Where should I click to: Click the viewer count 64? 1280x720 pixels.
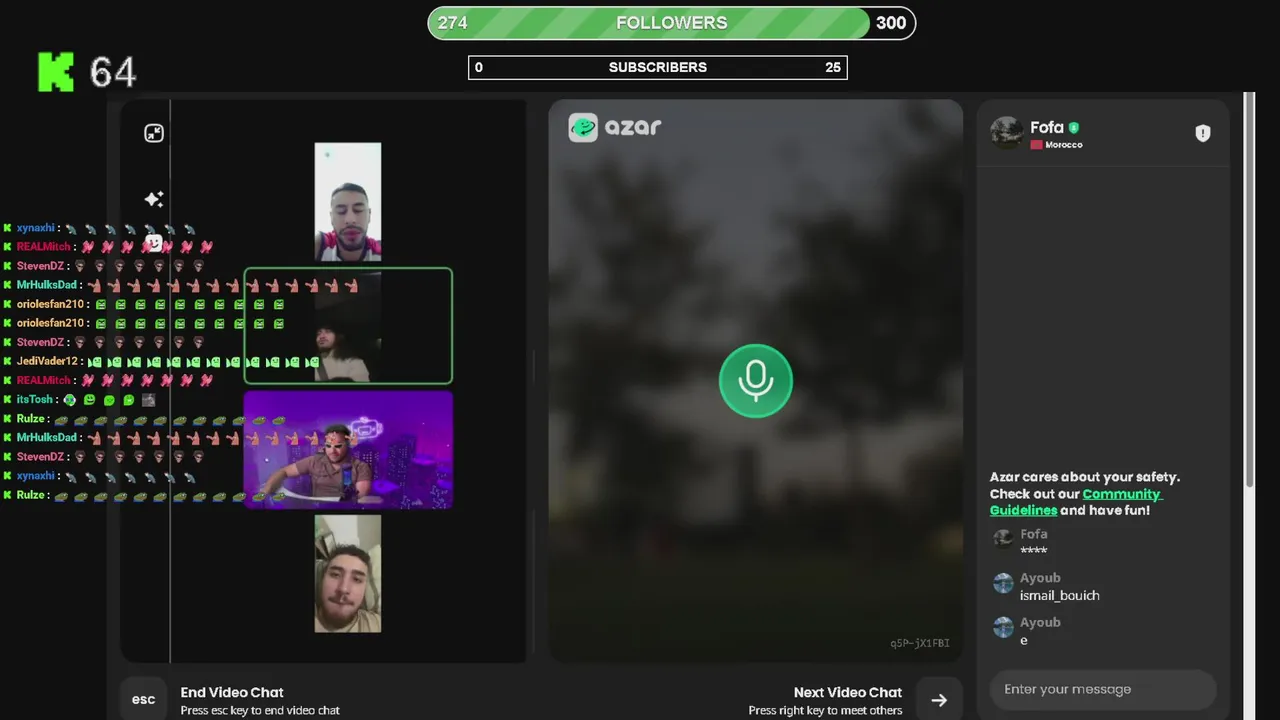[112, 72]
